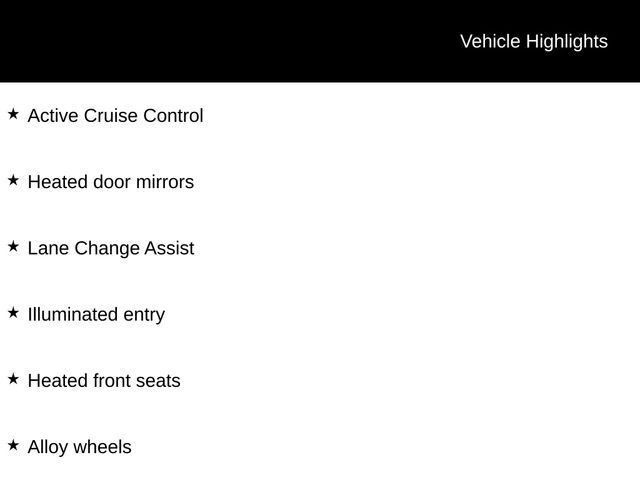Click the word "Highlights" in the black header
Image resolution: width=640 pixels, height=480 pixels.
point(566,41)
